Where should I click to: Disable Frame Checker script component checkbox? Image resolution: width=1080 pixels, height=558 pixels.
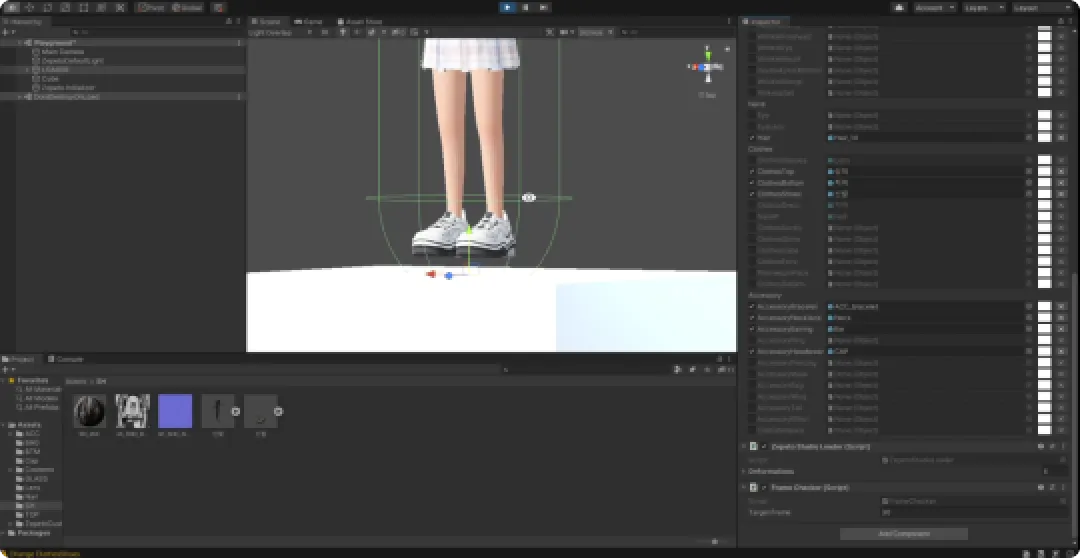click(764, 487)
